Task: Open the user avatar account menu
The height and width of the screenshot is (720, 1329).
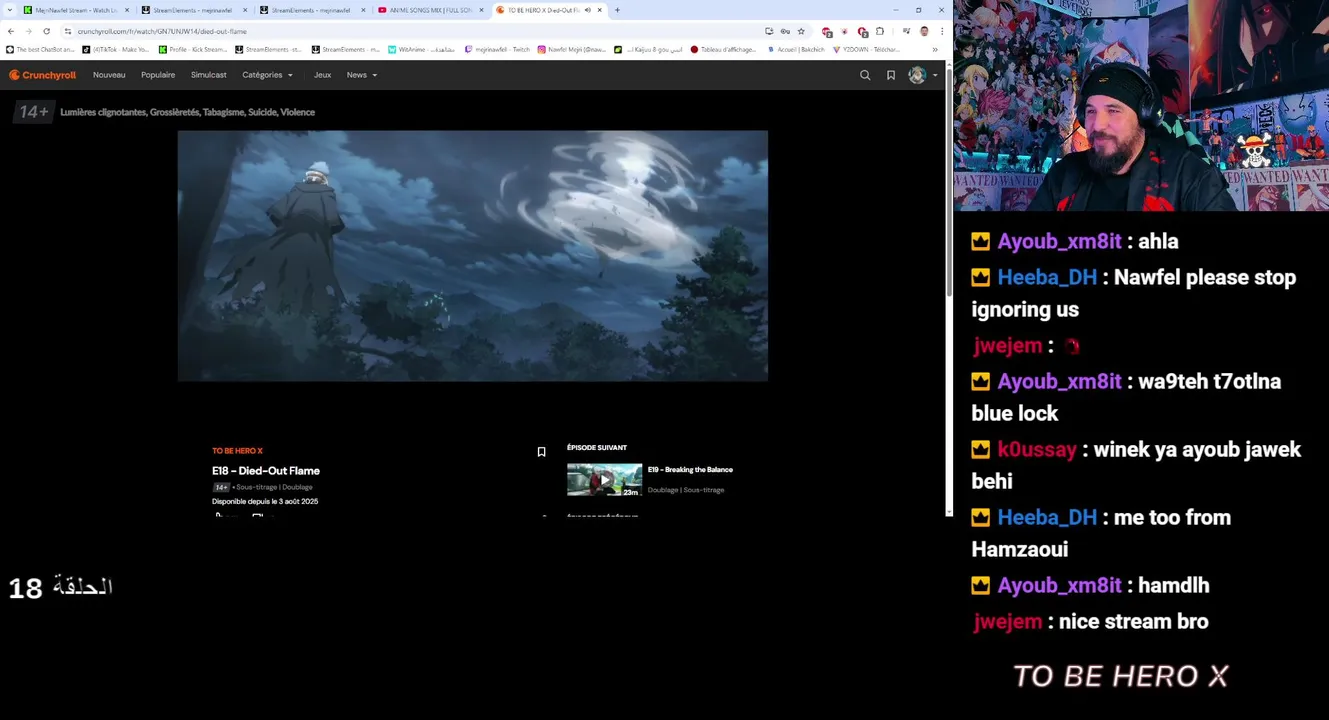Action: [917, 75]
